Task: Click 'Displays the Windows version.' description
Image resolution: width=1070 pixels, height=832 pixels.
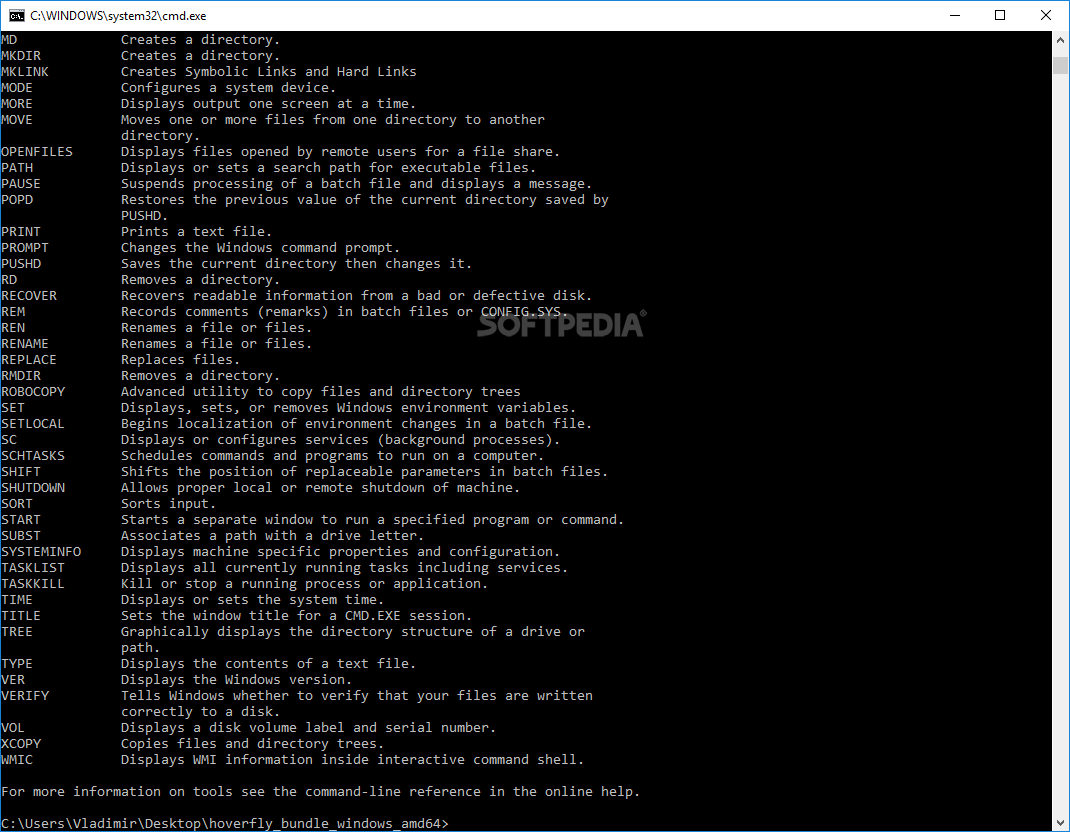Action: pos(237,680)
